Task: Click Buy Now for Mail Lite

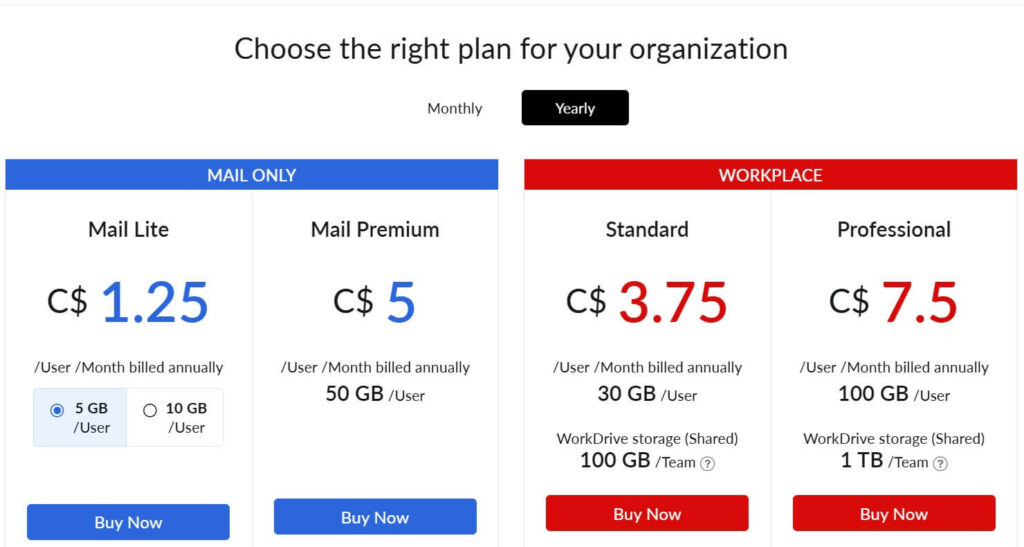Action: [x=128, y=522]
